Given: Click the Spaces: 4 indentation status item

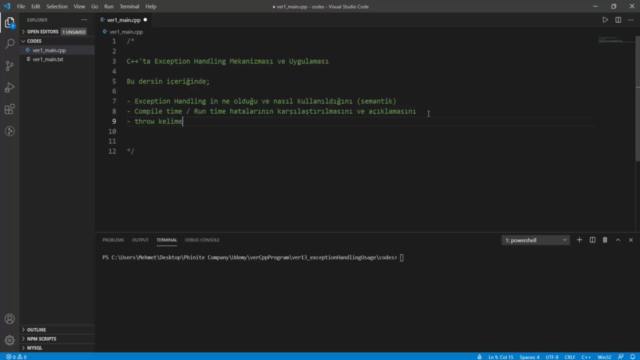Looking at the screenshot, I should 529,357.
